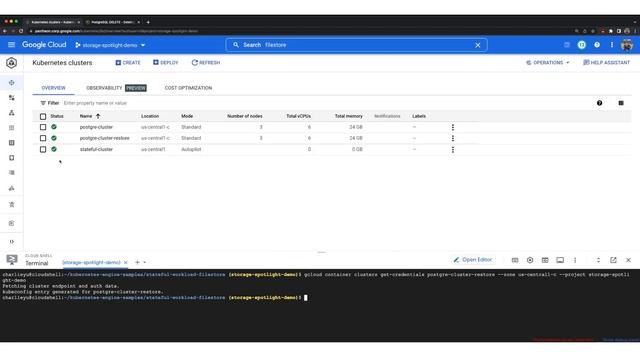Click the Google Cloud logo
Viewport: 640px width, 360px height.
point(44,45)
